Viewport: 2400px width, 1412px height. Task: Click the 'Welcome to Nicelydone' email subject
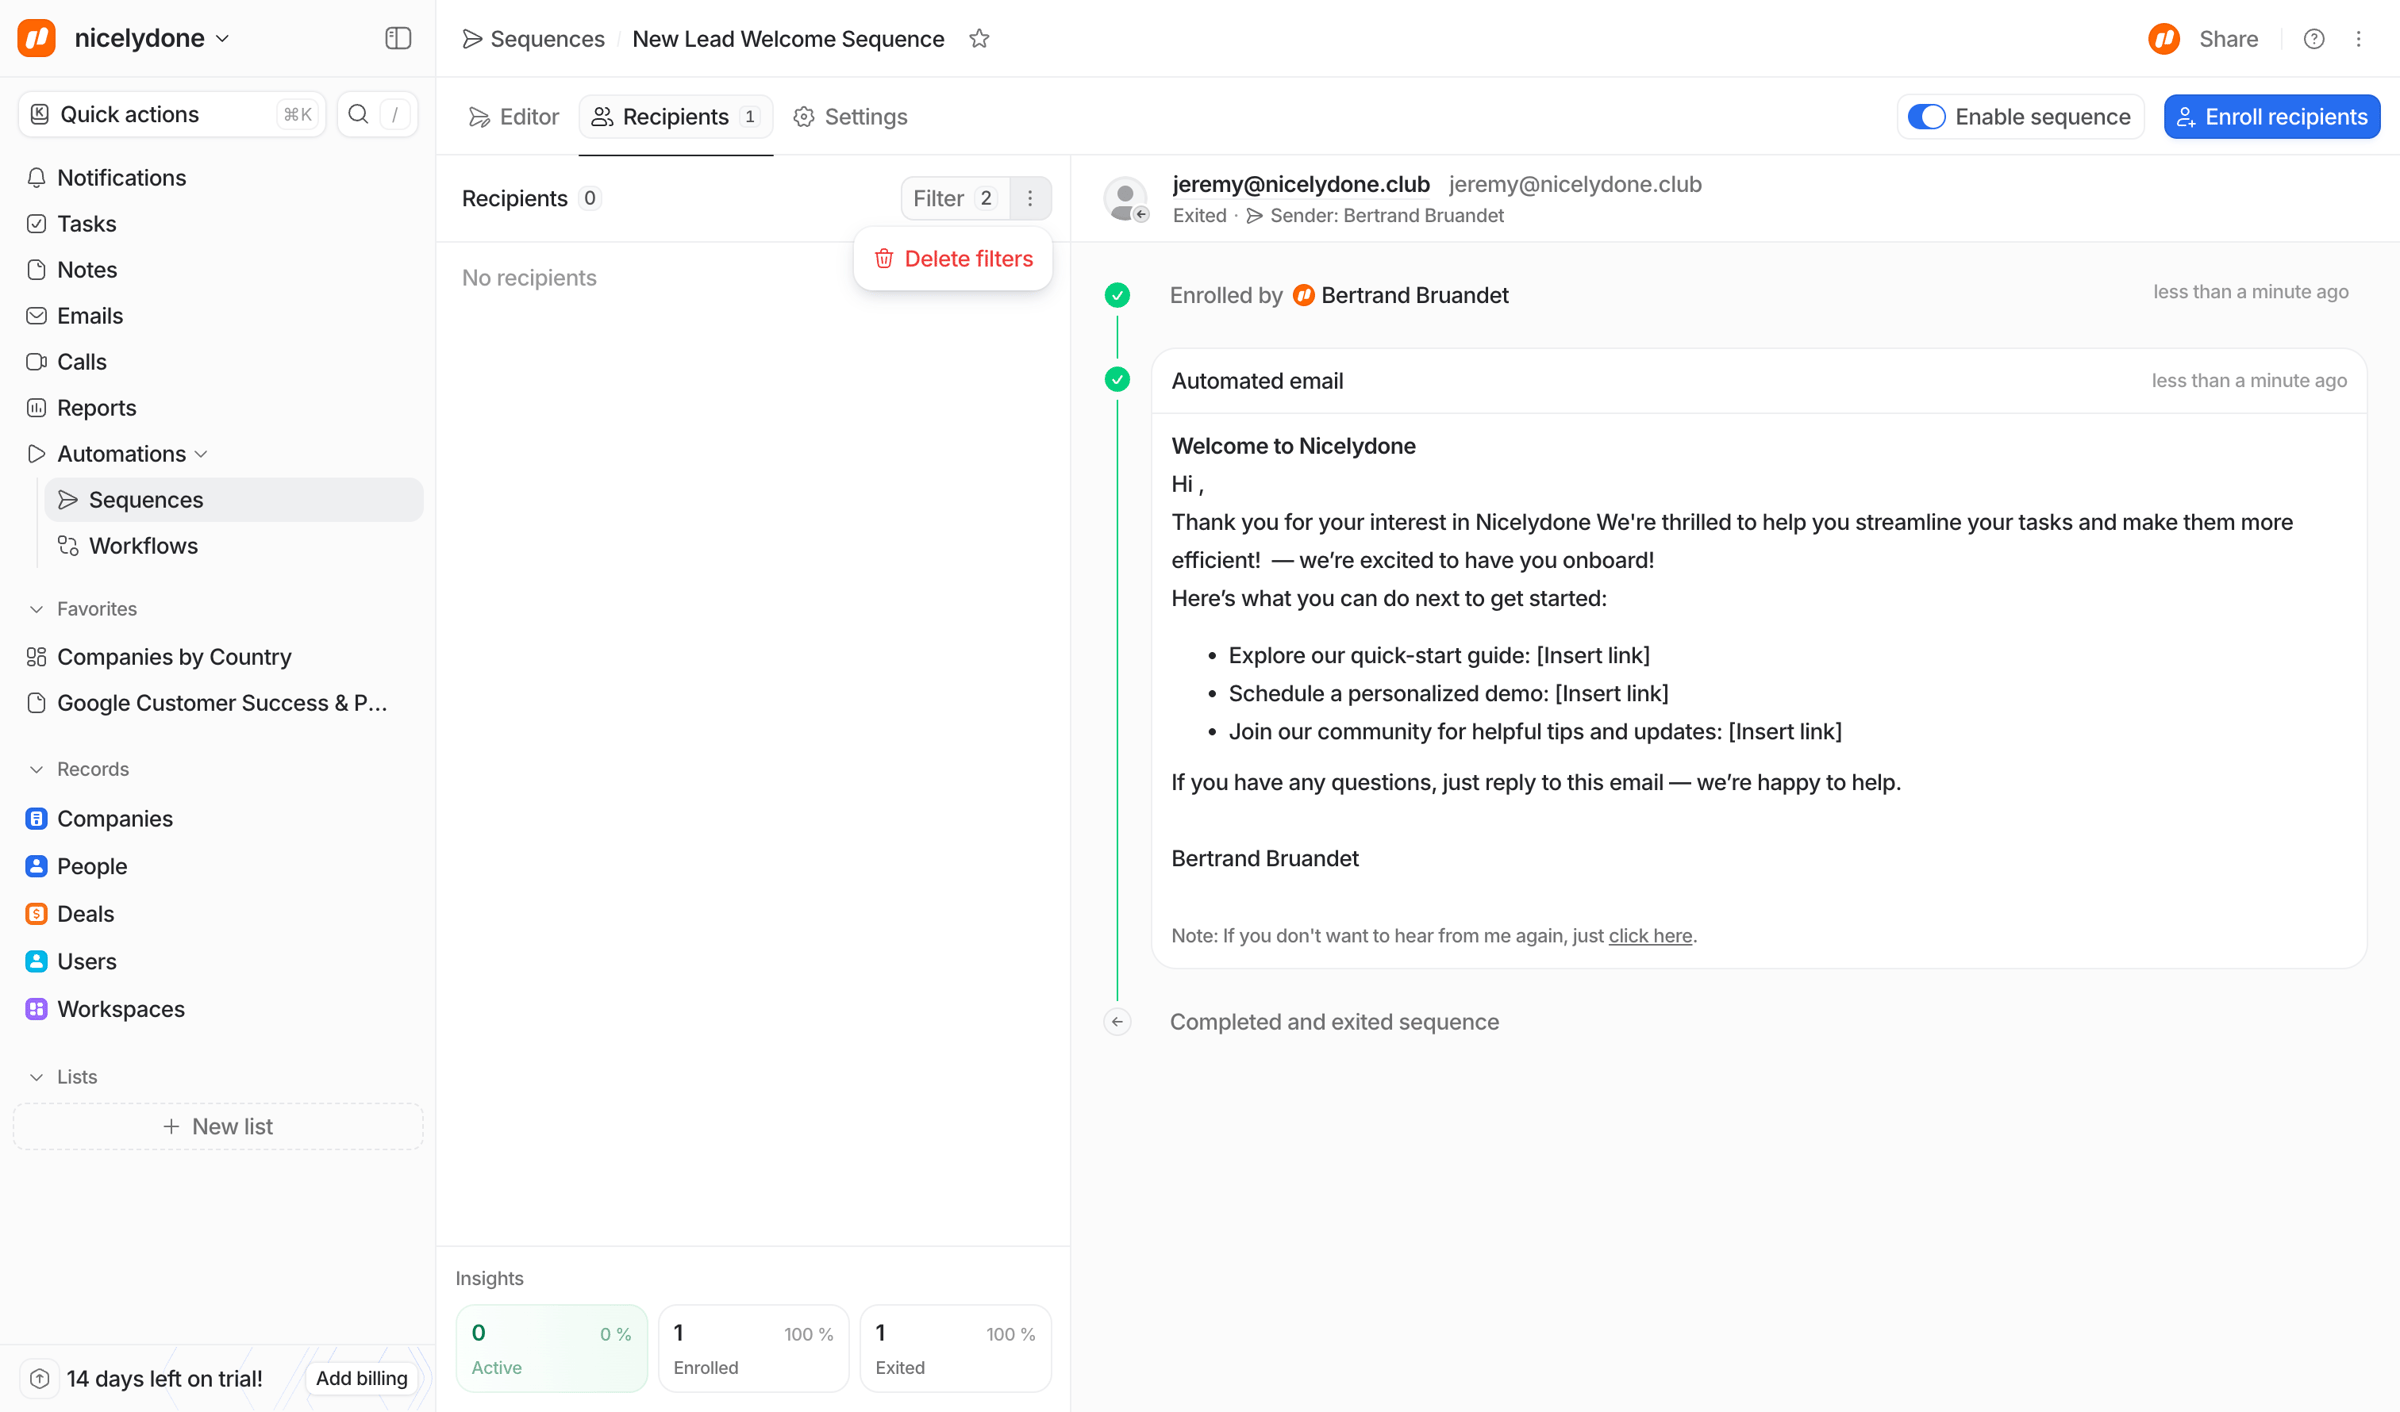pos(1293,445)
